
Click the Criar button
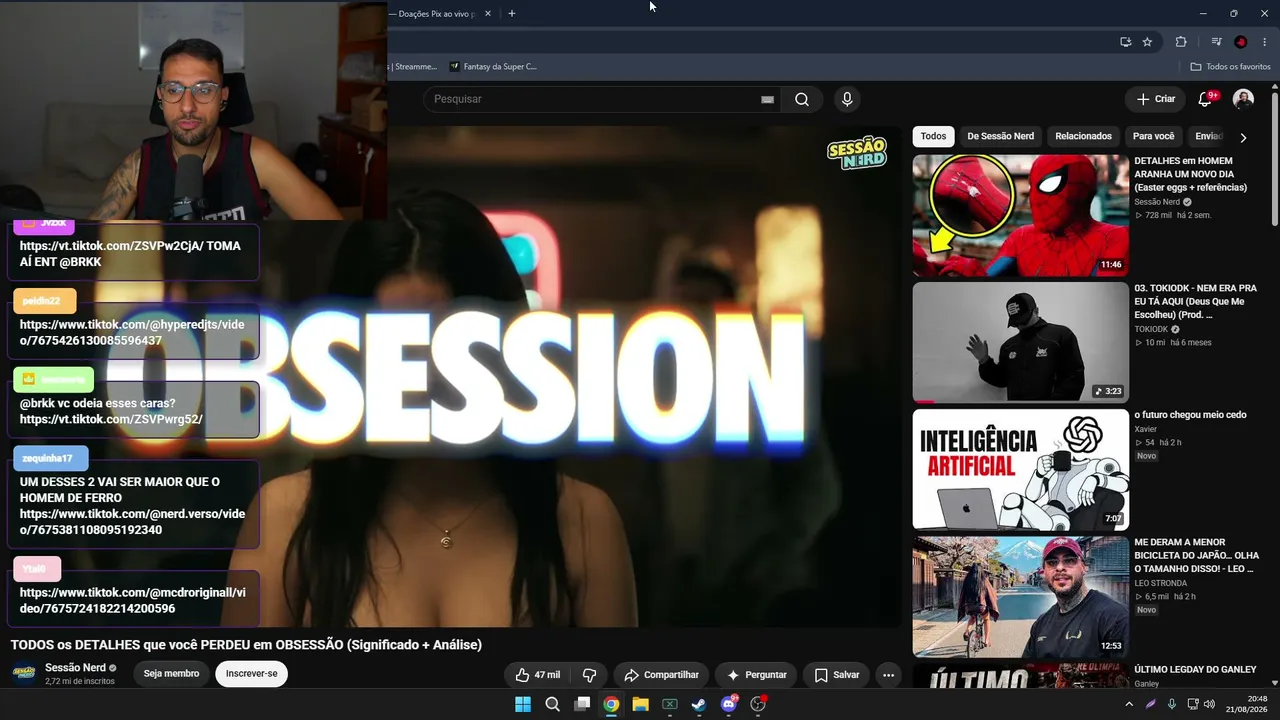coord(1156,99)
